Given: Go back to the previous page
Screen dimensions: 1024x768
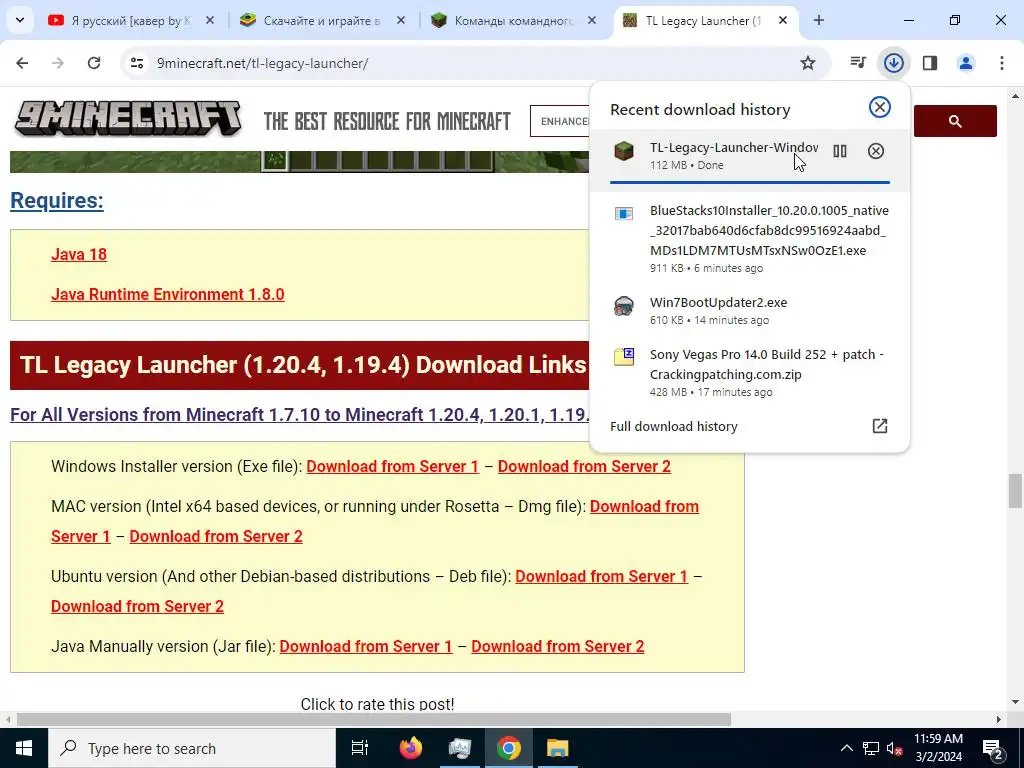Looking at the screenshot, I should [x=22, y=63].
